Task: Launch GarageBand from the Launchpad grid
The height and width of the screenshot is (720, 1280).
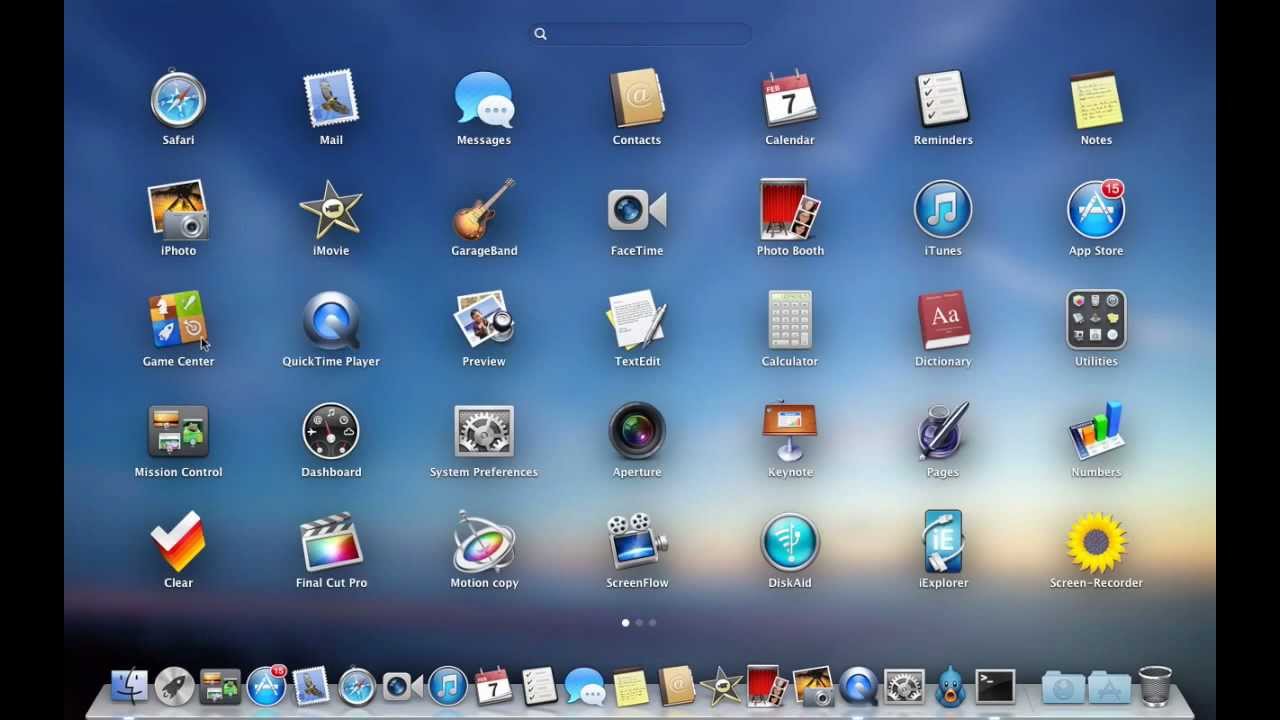Action: pyautogui.click(x=484, y=211)
